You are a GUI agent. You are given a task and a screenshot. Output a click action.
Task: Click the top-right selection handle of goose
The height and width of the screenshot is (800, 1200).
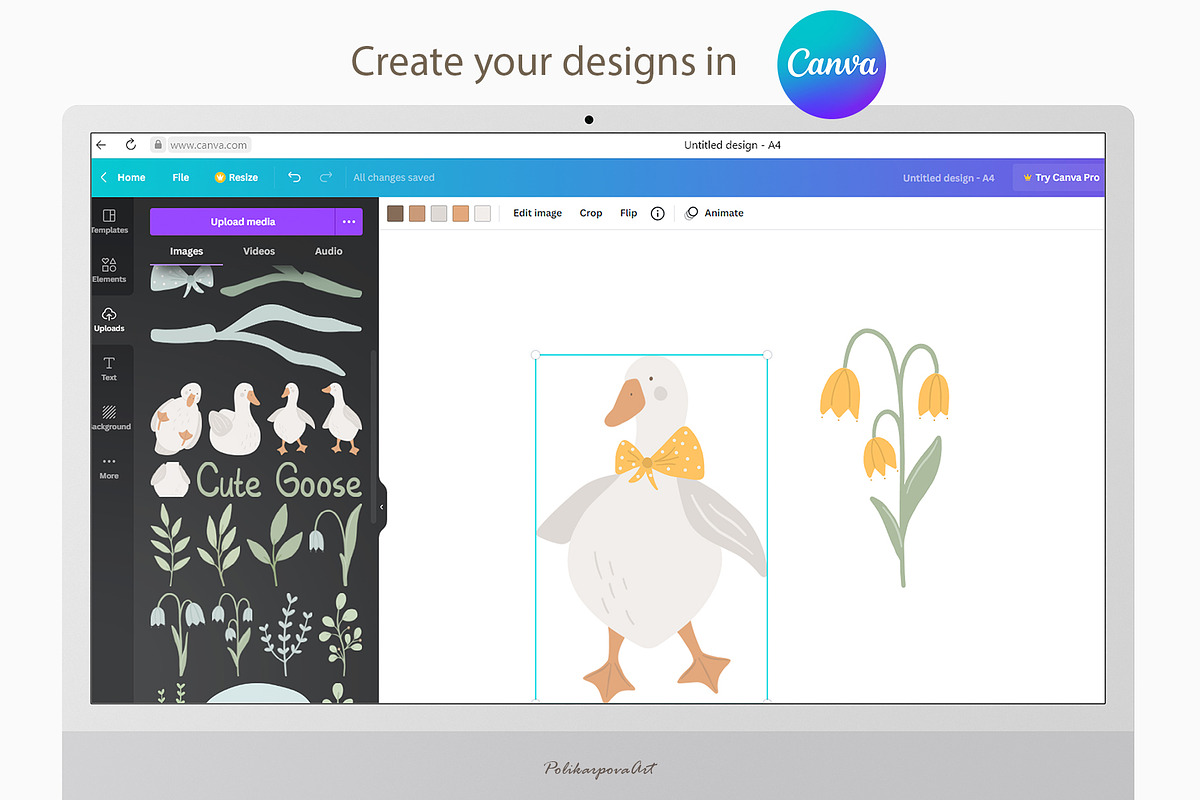768,355
